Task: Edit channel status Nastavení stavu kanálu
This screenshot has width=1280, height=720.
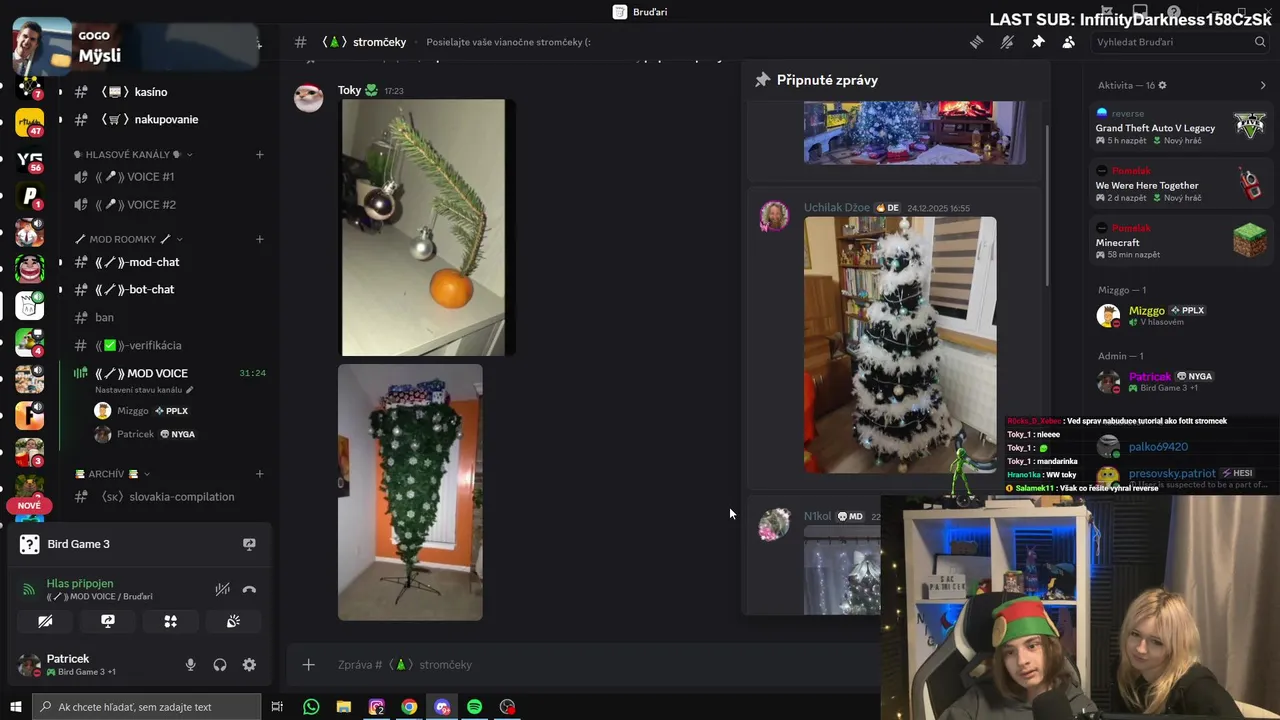Action: point(144,390)
